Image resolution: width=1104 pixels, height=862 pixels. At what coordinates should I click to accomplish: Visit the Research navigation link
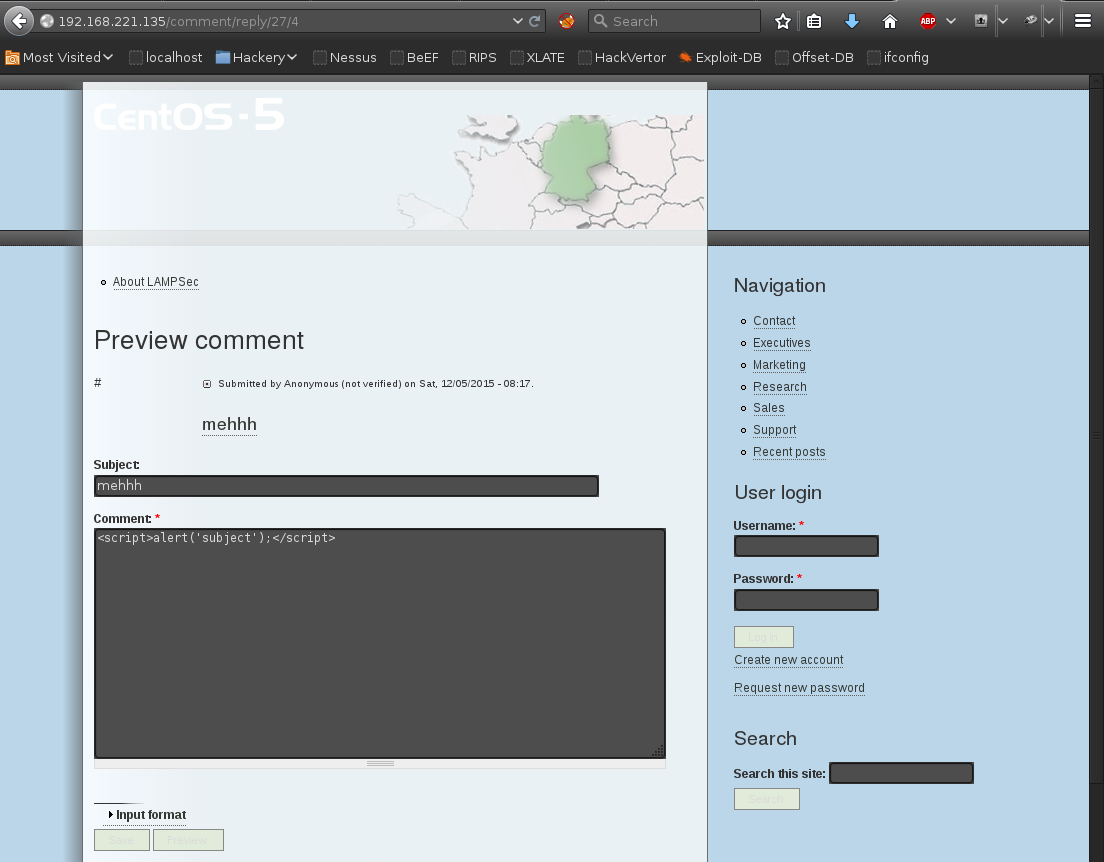779,387
